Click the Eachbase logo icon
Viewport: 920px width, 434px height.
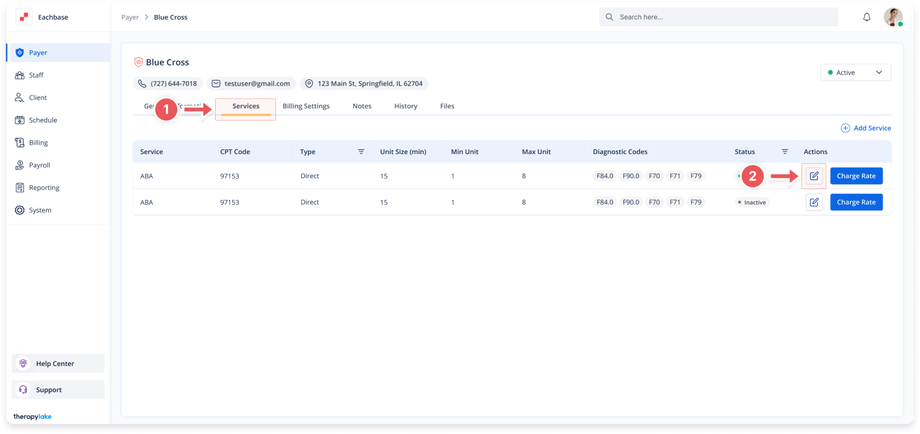pyautogui.click(x=24, y=18)
